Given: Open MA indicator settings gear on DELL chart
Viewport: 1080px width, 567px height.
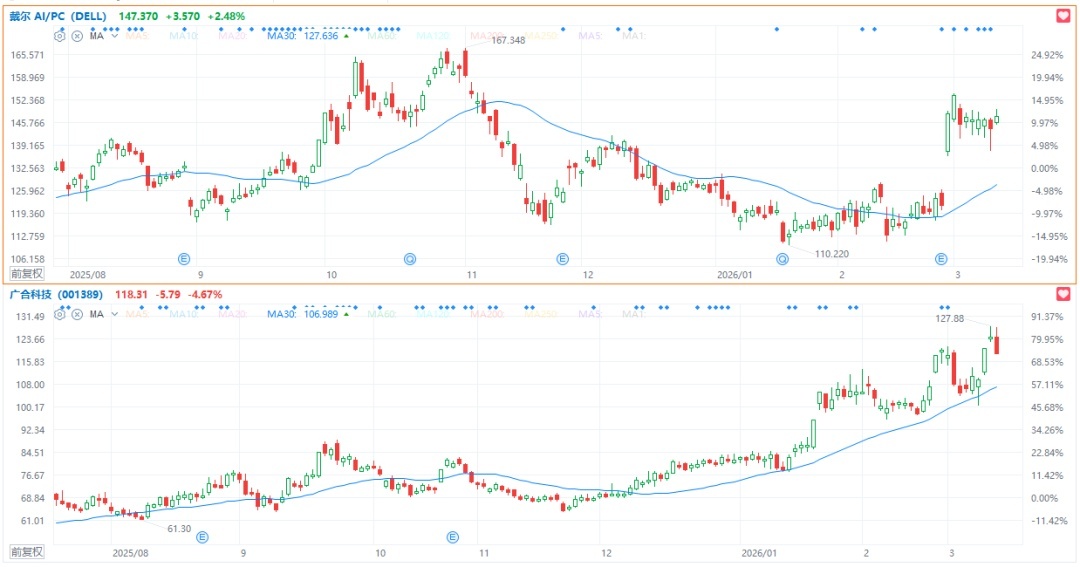Looking at the screenshot, I should coord(60,36).
